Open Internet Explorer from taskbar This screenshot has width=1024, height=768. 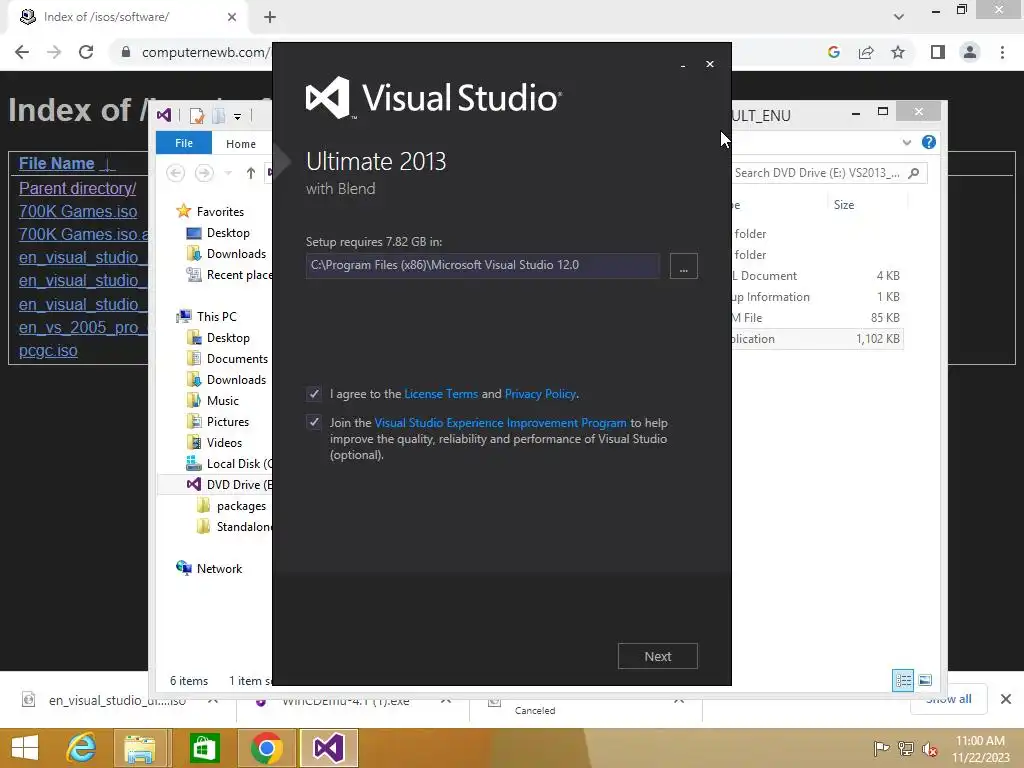point(81,748)
